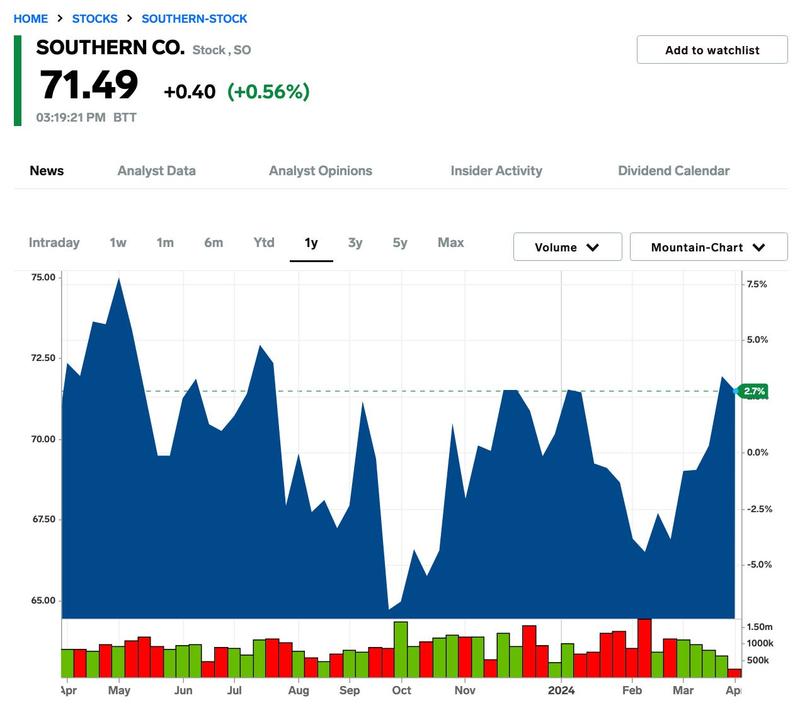Click the Feb date axis label
800x717 pixels.
(632, 690)
